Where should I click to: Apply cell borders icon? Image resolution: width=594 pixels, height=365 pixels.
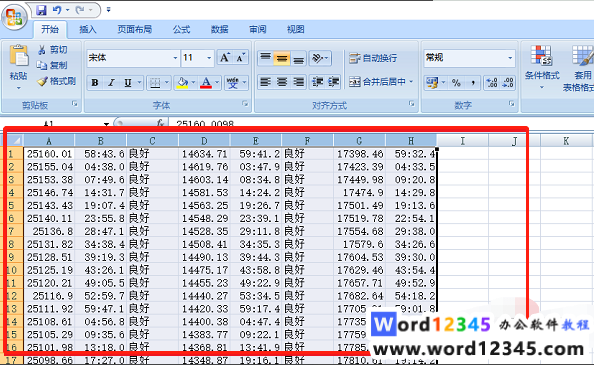coord(155,83)
